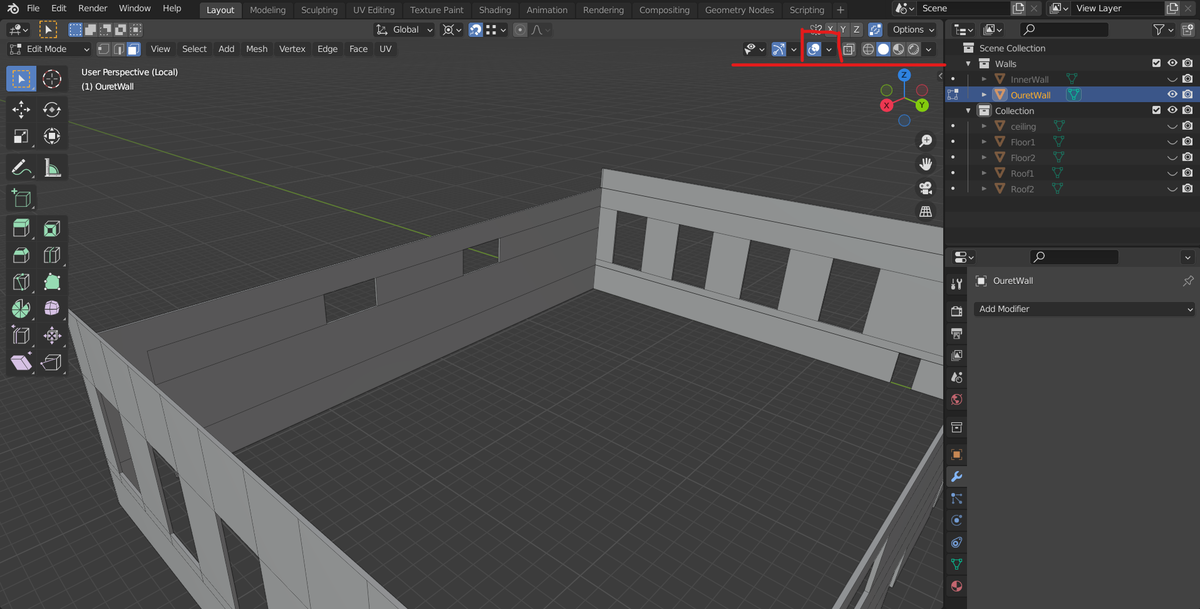Switch to wireframe viewport shading
Image resolution: width=1200 pixels, height=609 pixels.
click(x=868, y=49)
